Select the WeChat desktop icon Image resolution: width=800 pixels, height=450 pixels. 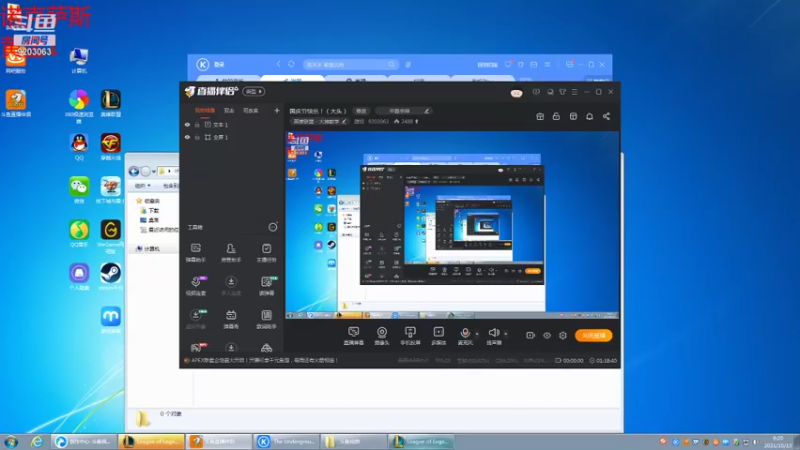(79, 190)
